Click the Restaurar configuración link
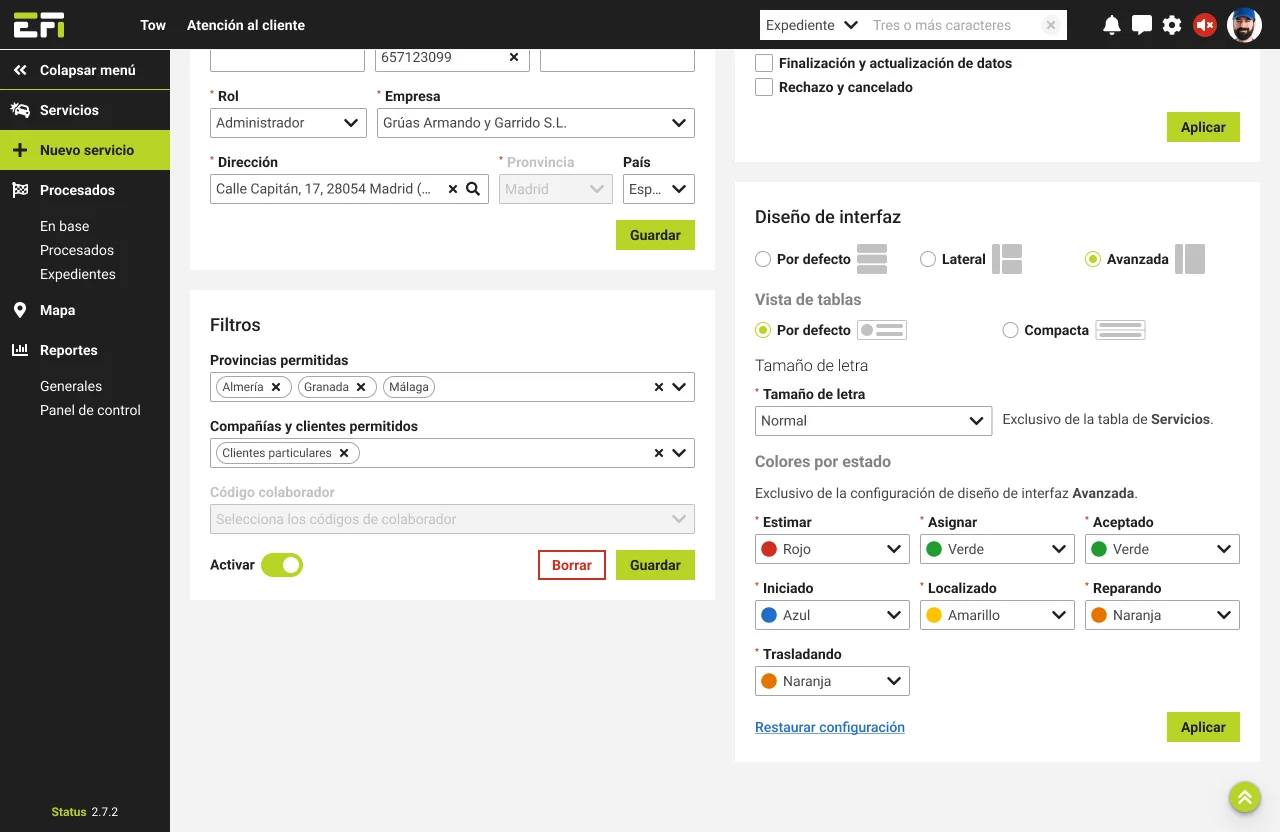This screenshot has width=1280, height=832. tap(830, 727)
